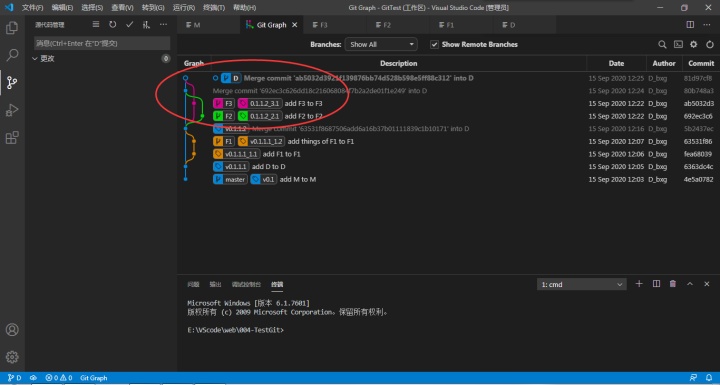The image size is (720, 385).
Task: Open the Branches Show All dropdown
Action: coord(381,45)
